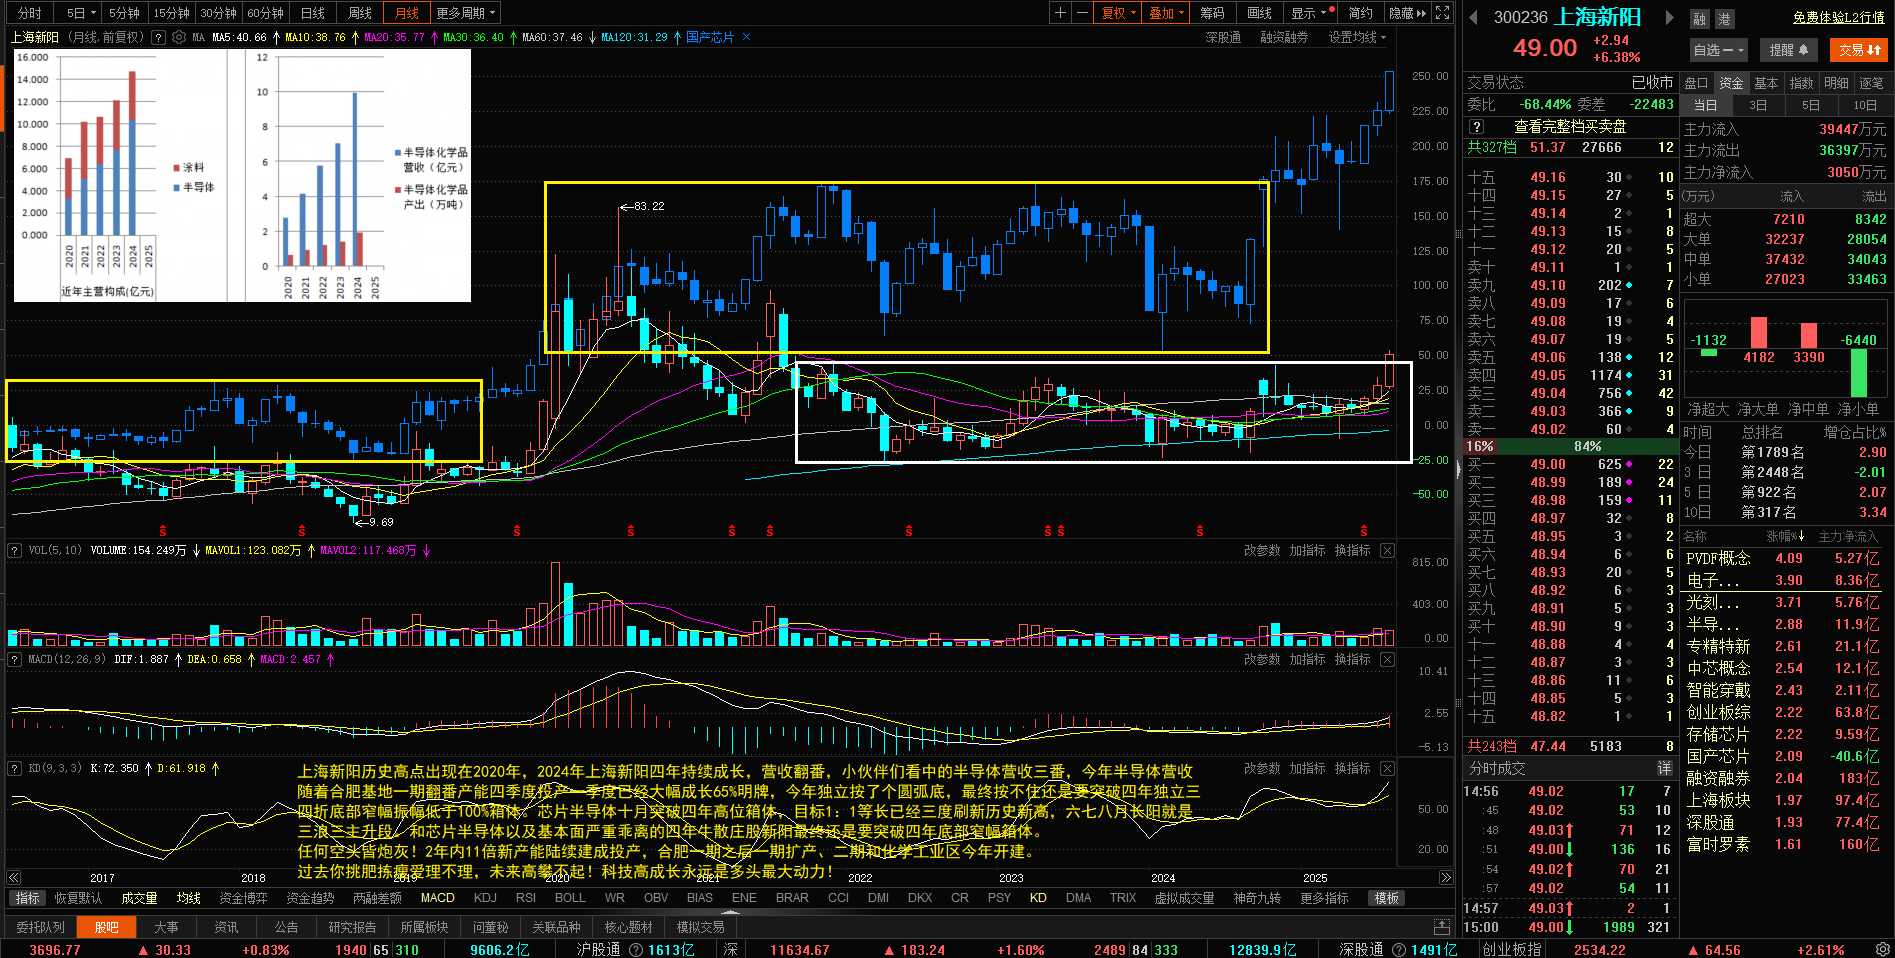The image size is (1895, 958).
Task: Open 盘口 tab in side panel
Action: 1696,83
